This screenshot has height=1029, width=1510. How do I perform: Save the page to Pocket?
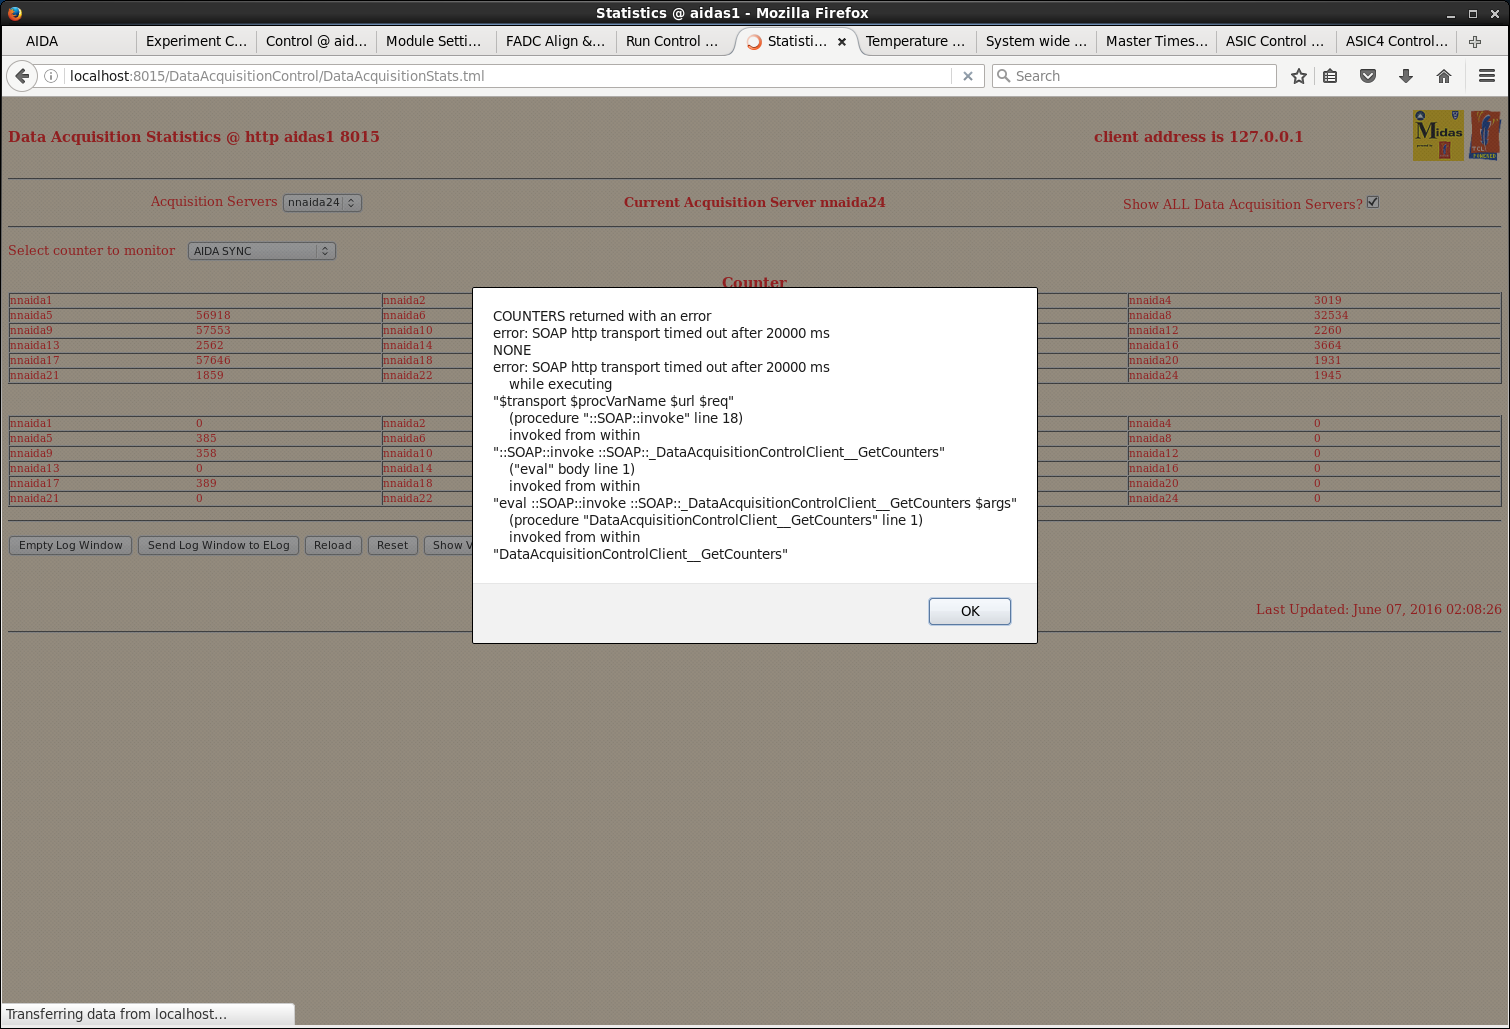point(1368,76)
